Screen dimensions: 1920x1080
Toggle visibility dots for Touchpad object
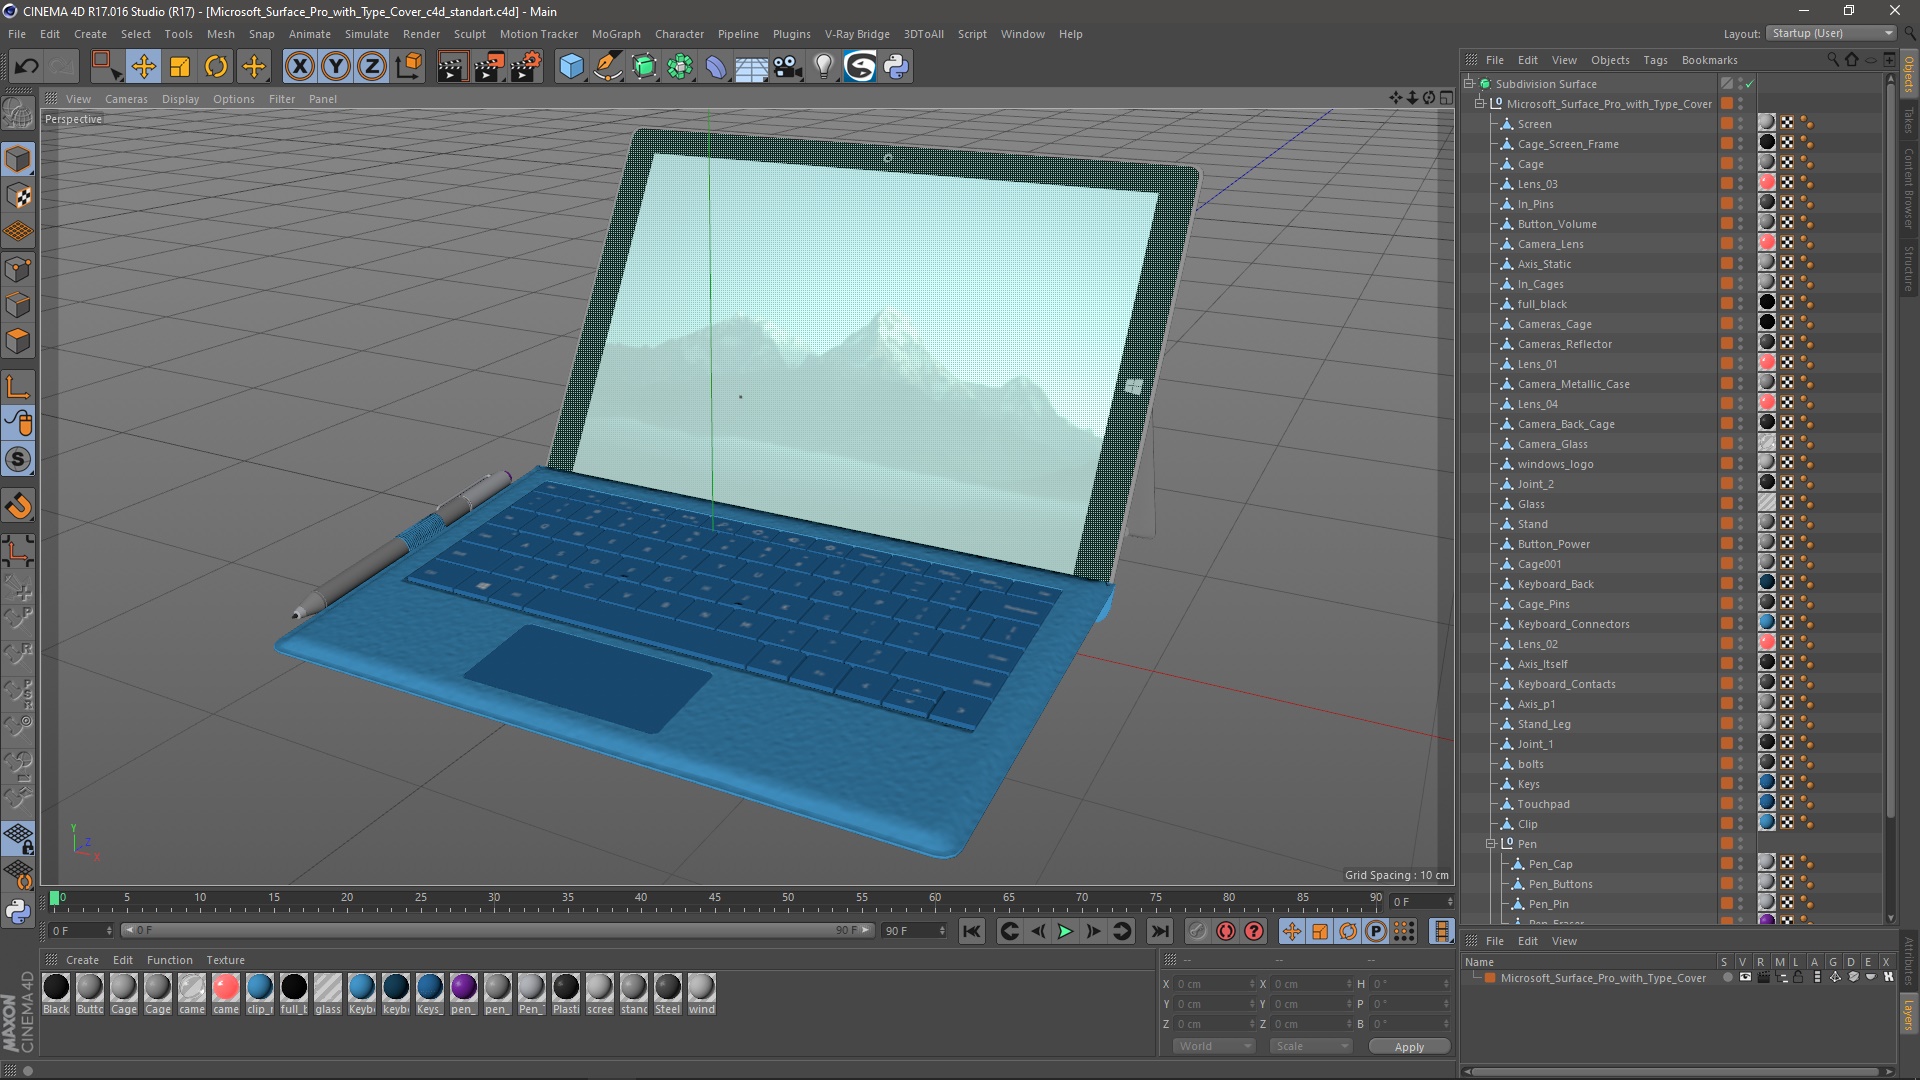(1740, 804)
